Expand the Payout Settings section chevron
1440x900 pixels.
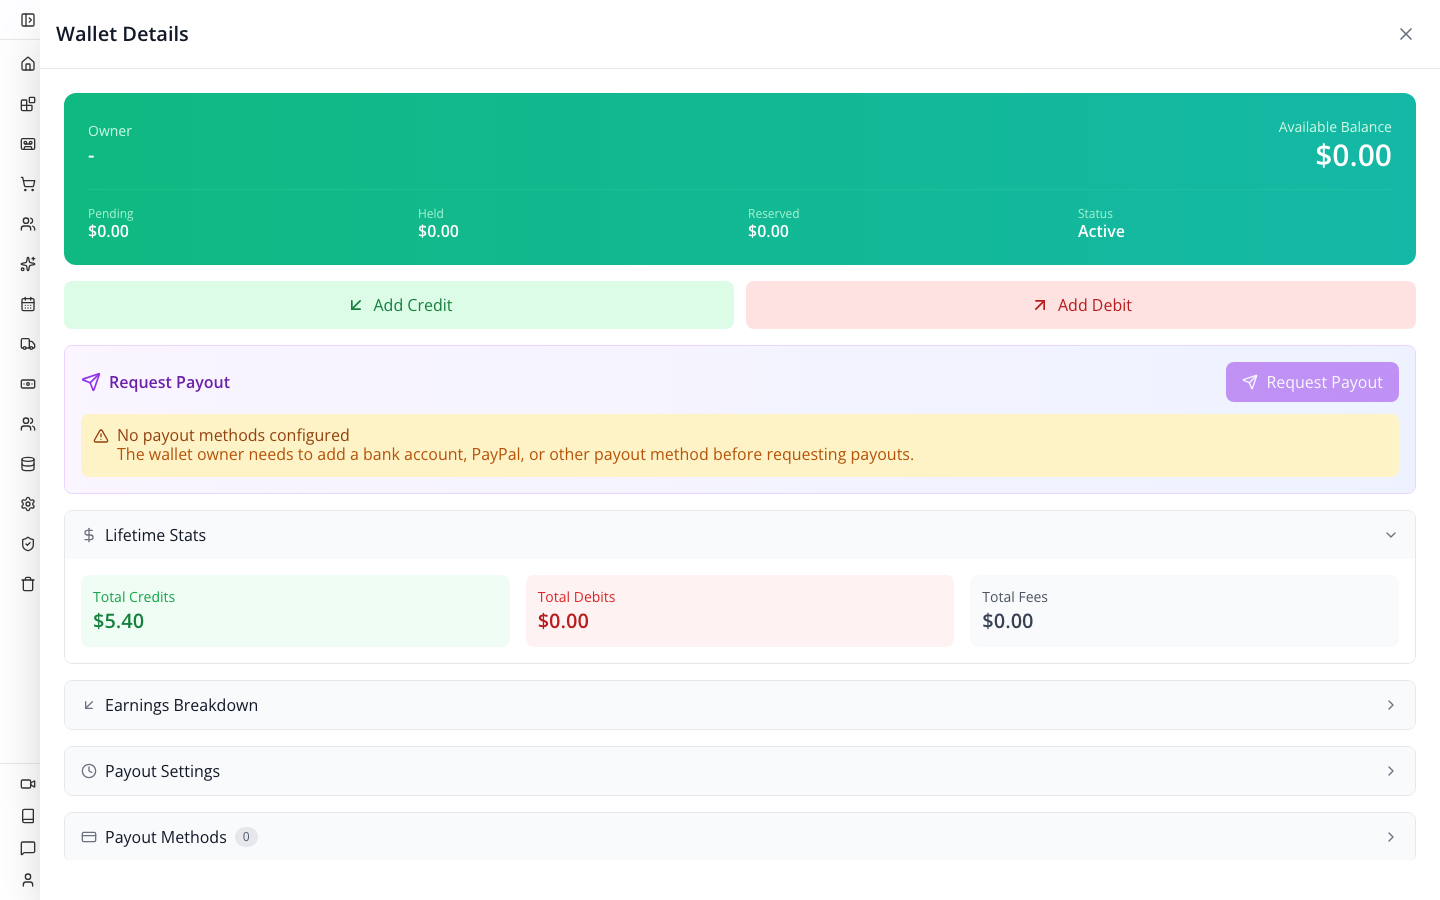coord(1391,771)
